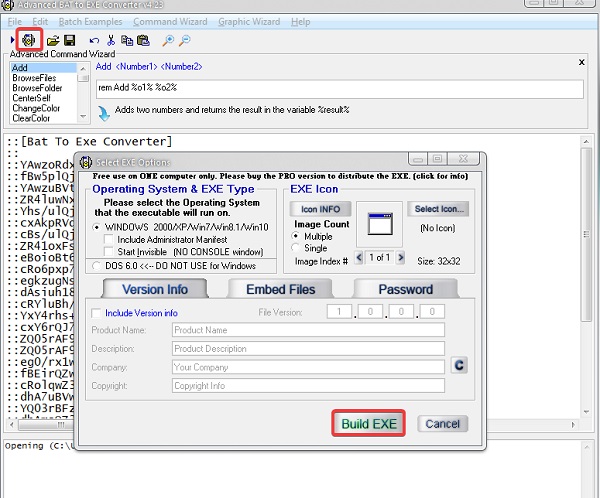
Task: Click the Zoom In magnifier icon
Action: pos(168,40)
